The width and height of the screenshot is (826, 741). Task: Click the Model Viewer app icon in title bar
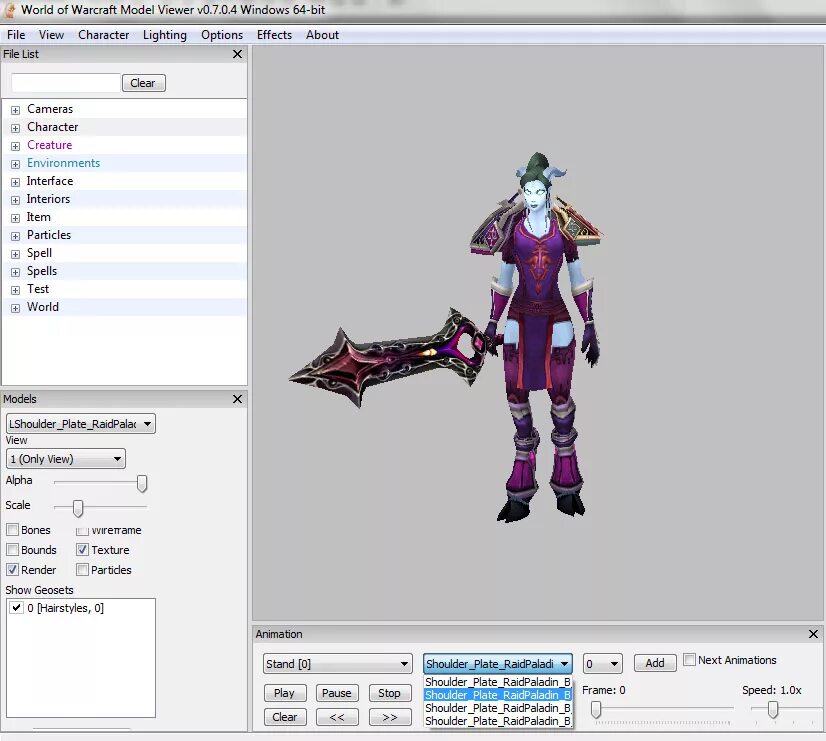(10, 9)
